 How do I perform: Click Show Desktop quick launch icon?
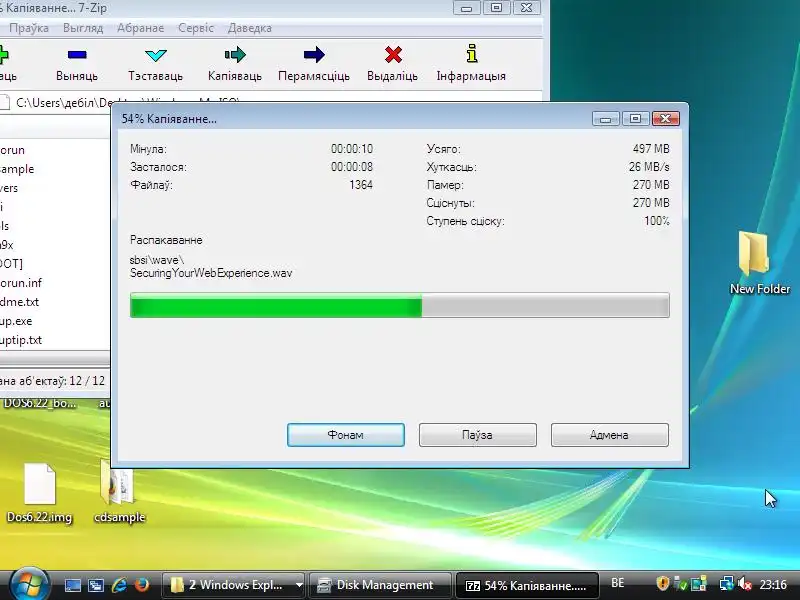tap(72, 585)
